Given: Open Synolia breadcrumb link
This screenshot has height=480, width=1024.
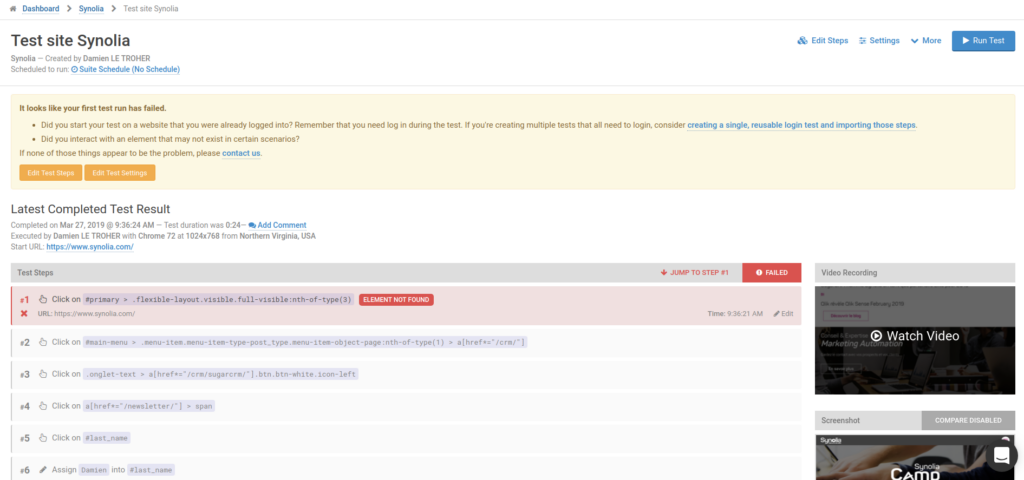Looking at the screenshot, I should [92, 9].
